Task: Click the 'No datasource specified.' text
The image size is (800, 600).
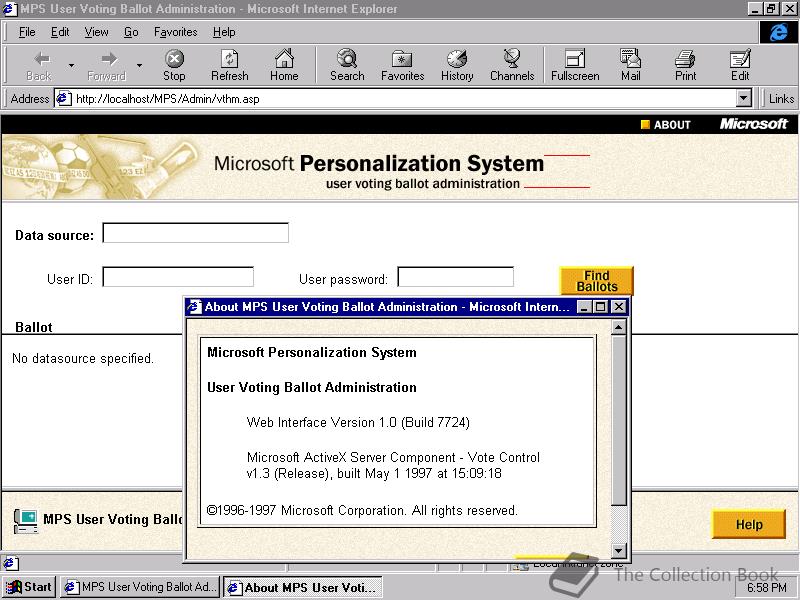Action: (83, 359)
